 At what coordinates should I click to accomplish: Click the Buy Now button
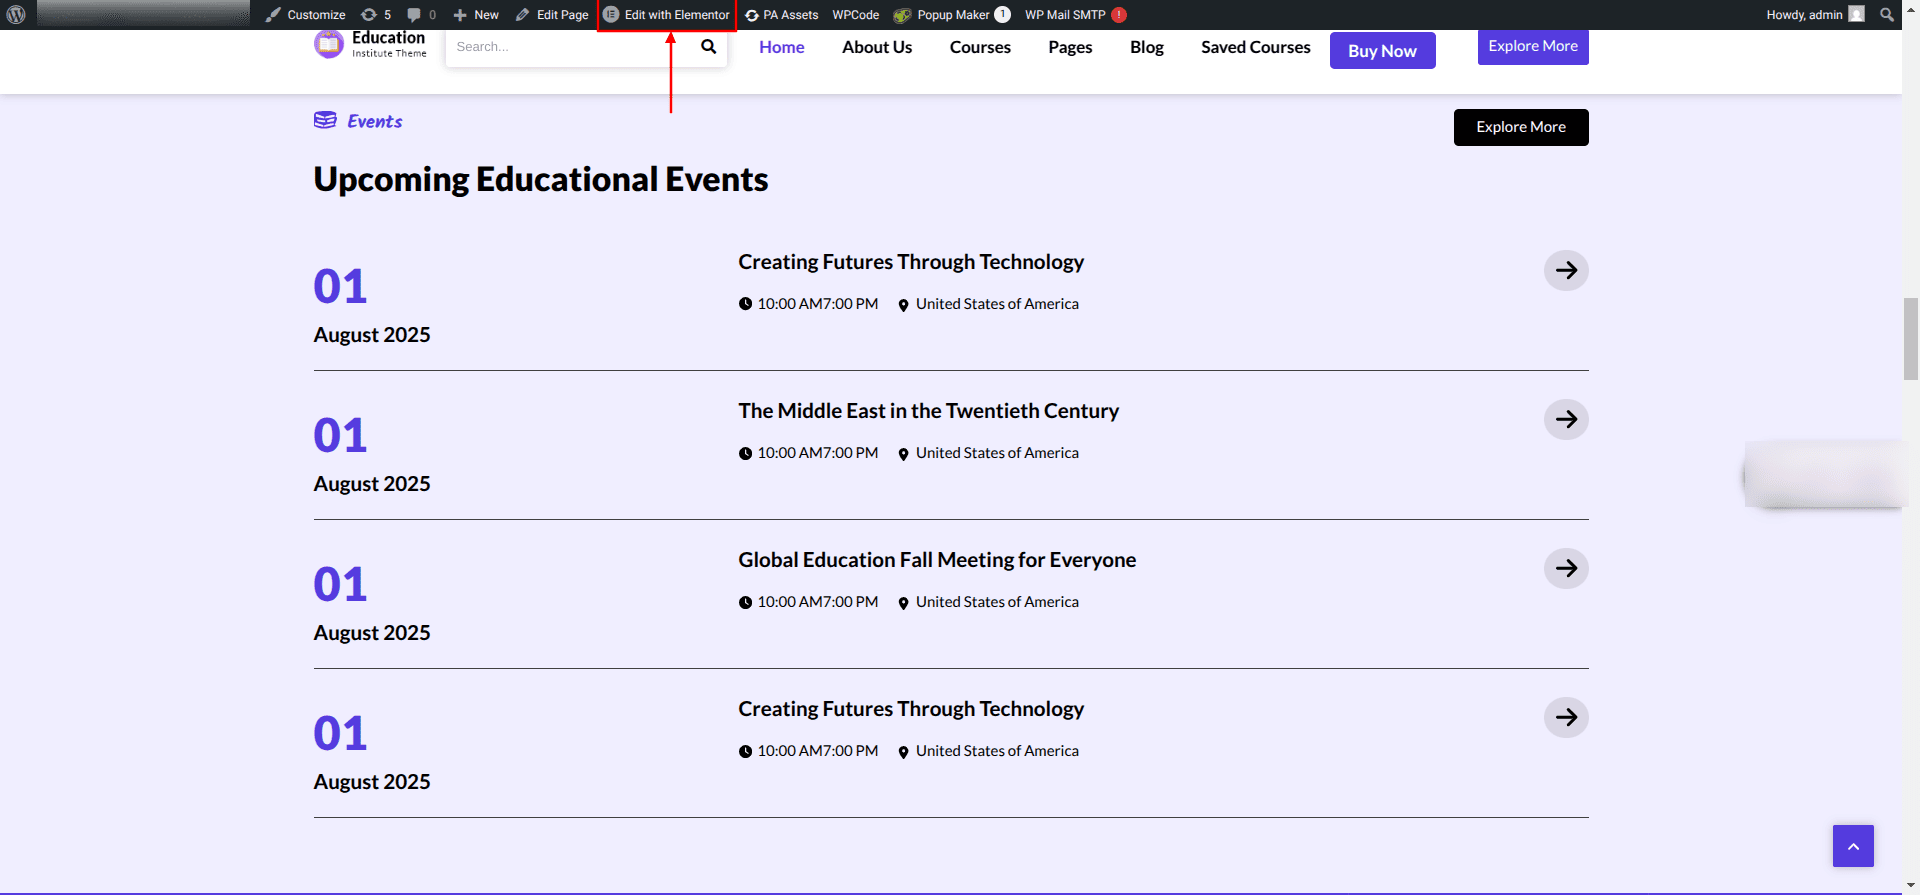(1383, 51)
